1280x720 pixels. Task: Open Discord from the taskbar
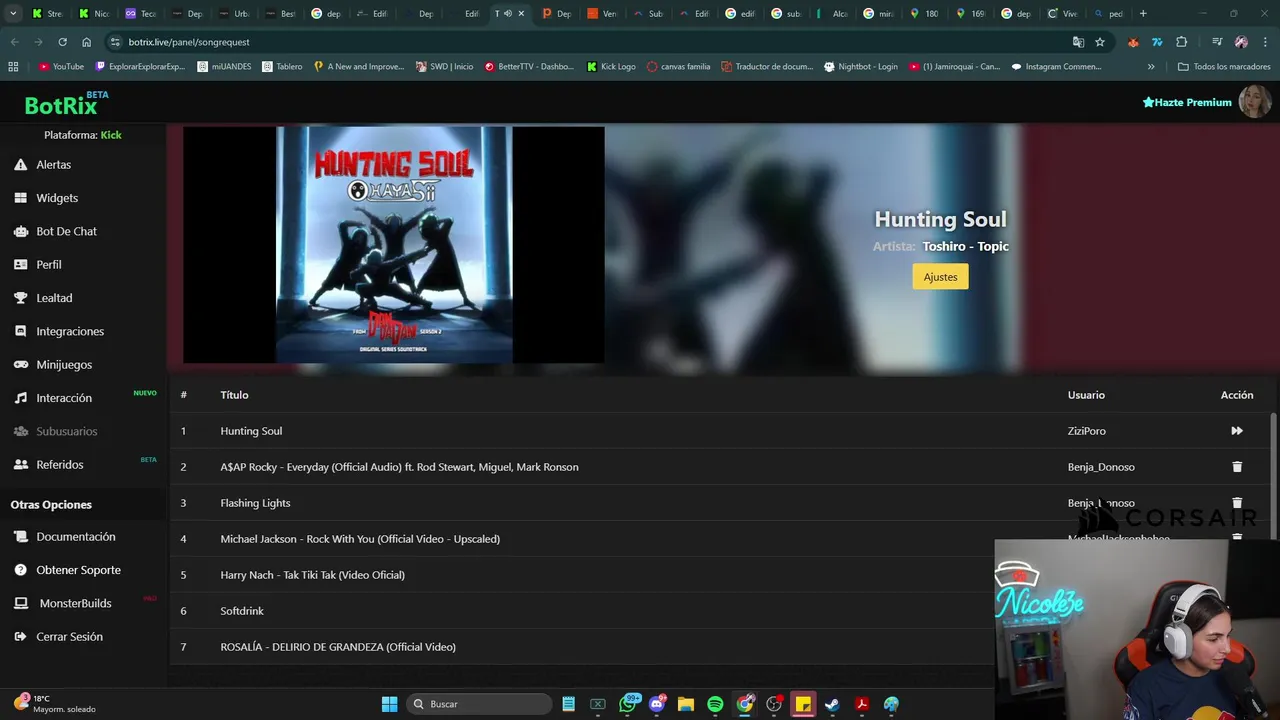click(657, 704)
